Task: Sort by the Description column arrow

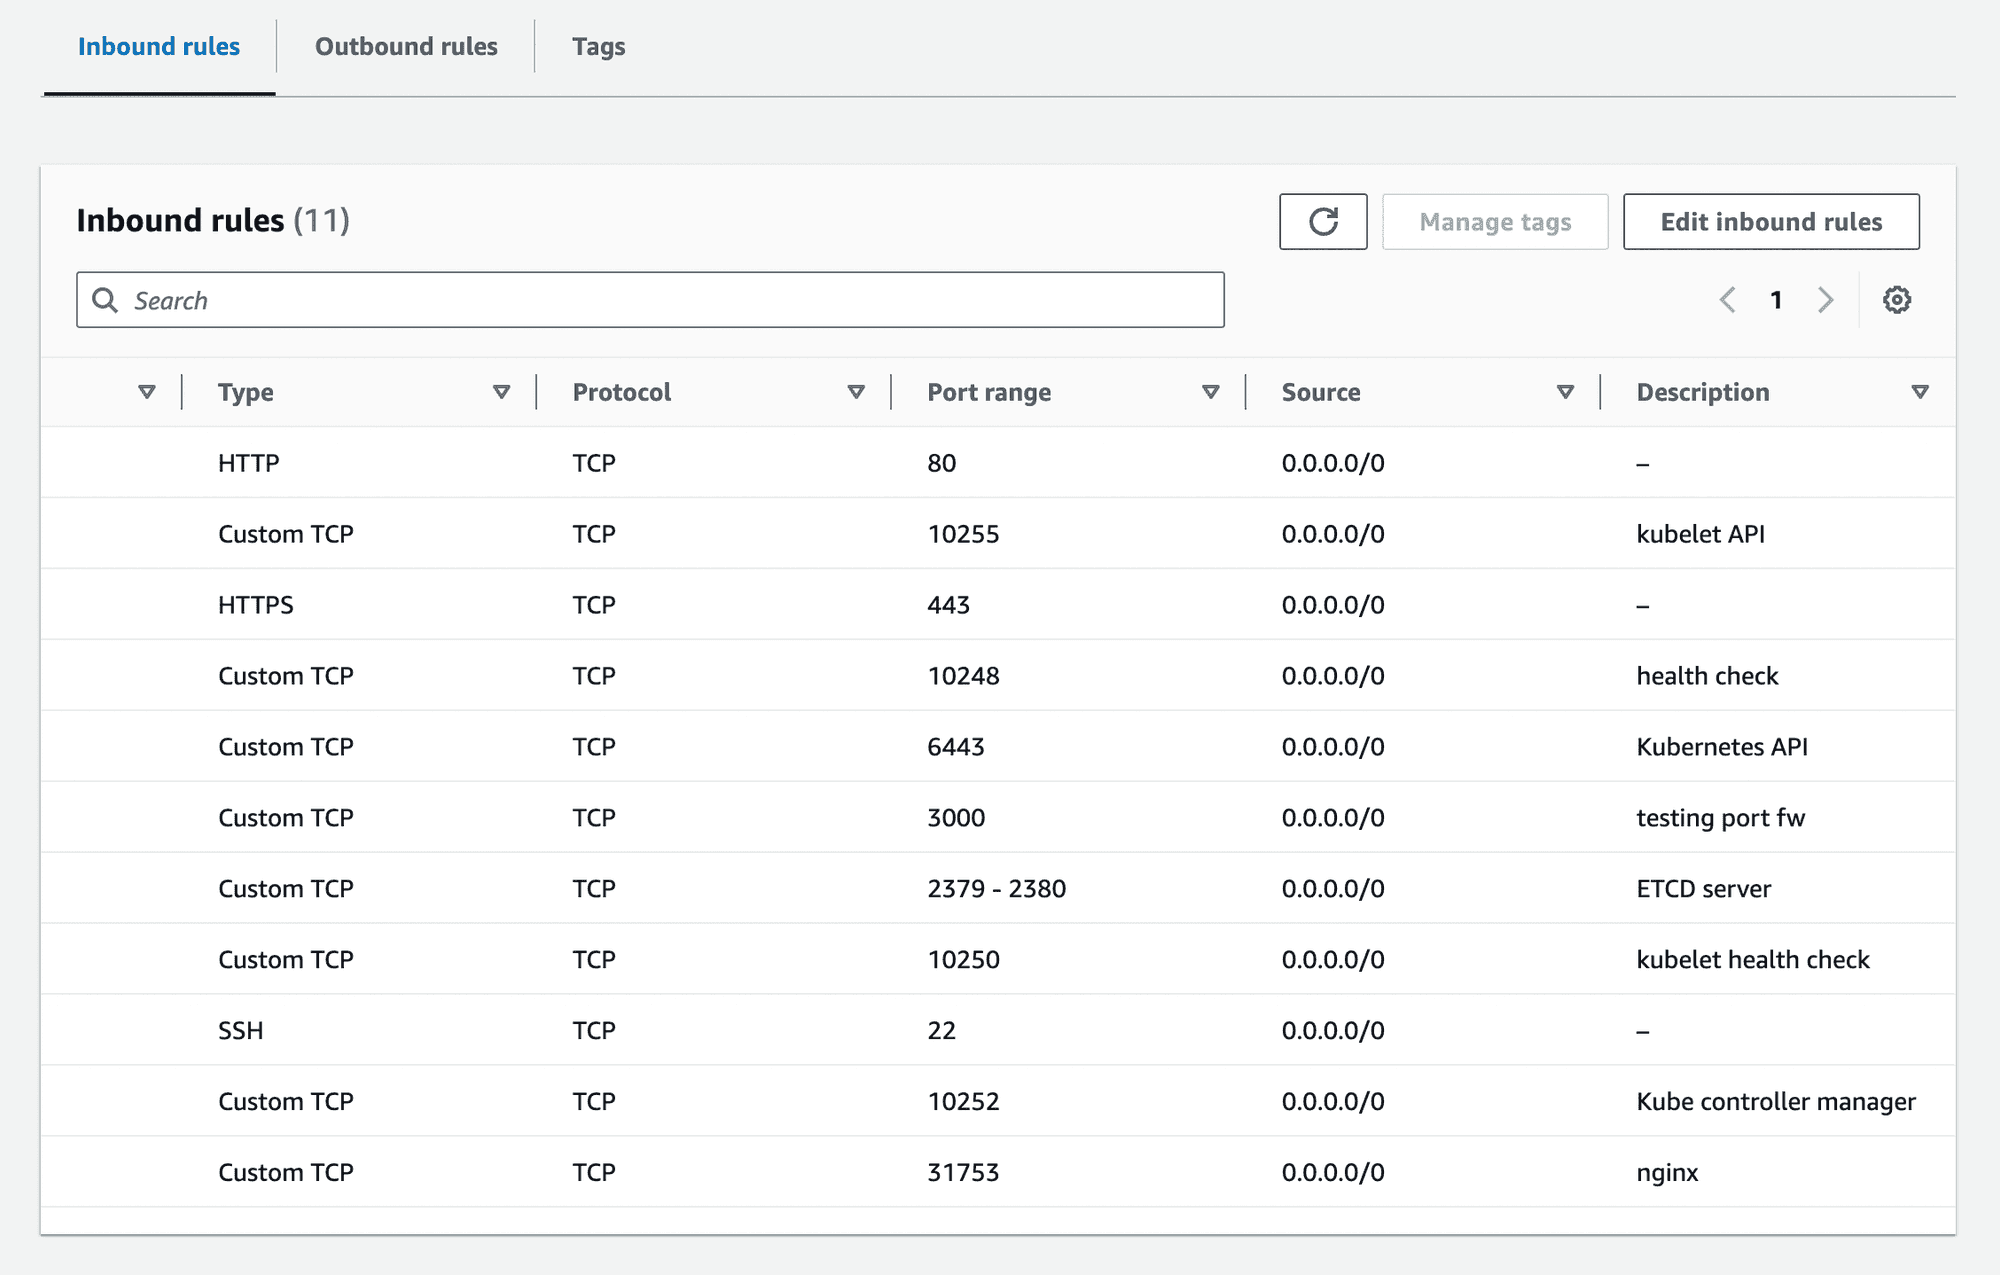Action: 1920,392
